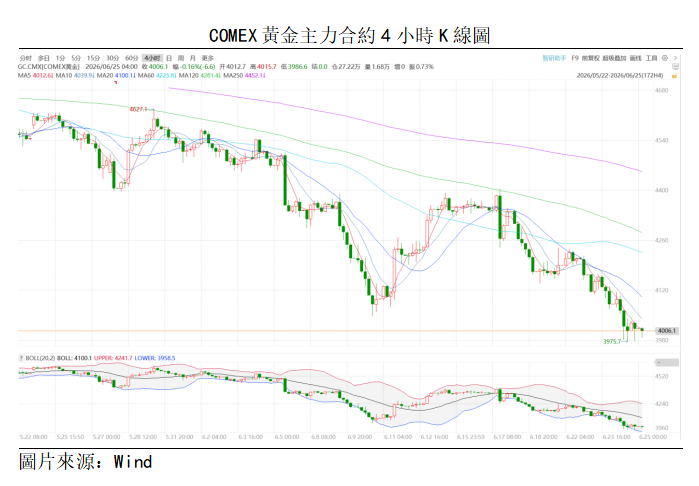699x486 pixels.
Task: Click the 开 4012.7 open value
Action: (232, 66)
